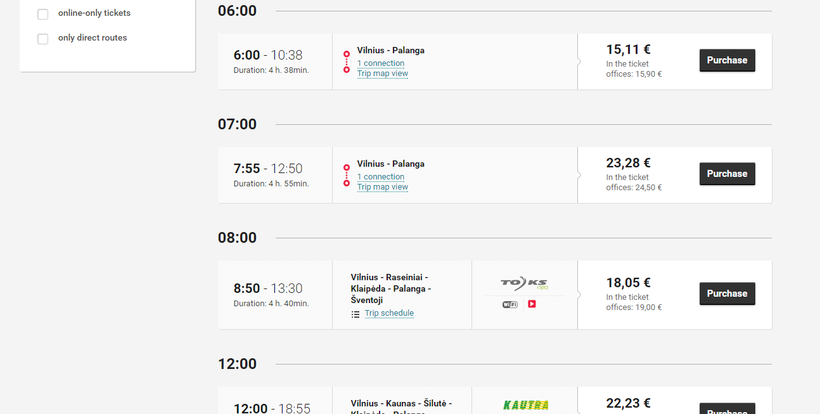Click the list icon beside Trip schedule

tap(355, 314)
